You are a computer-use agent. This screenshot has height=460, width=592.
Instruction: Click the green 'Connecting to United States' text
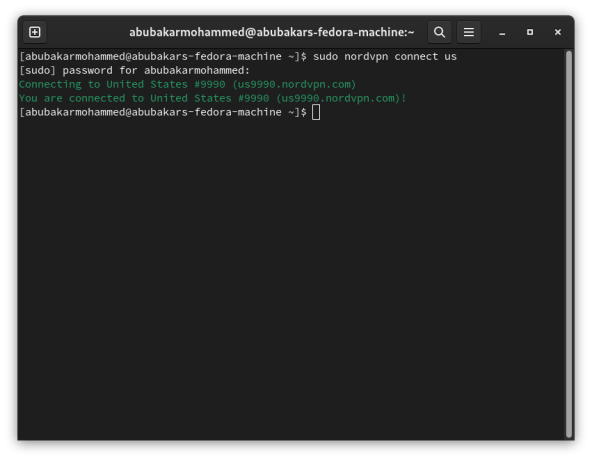click(x=103, y=85)
